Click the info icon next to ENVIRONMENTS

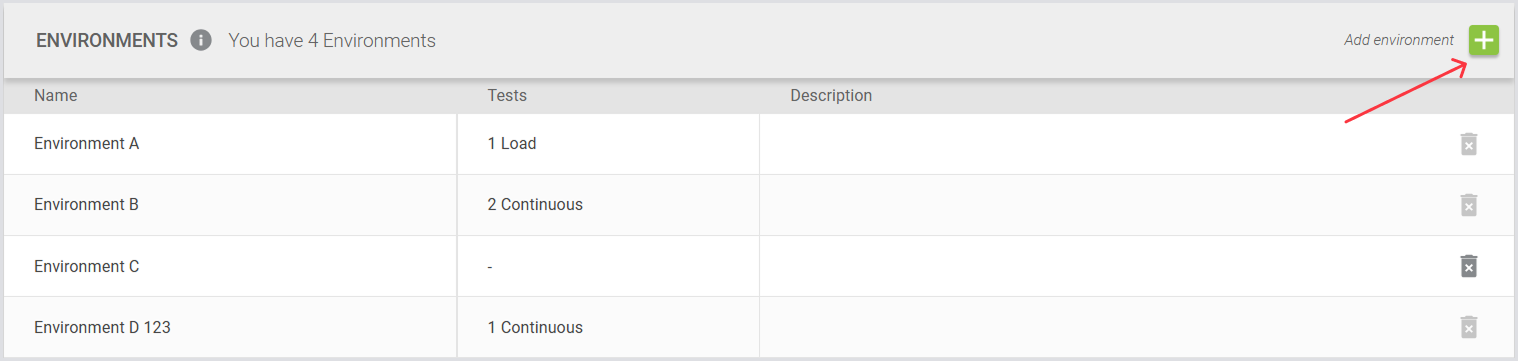(201, 41)
